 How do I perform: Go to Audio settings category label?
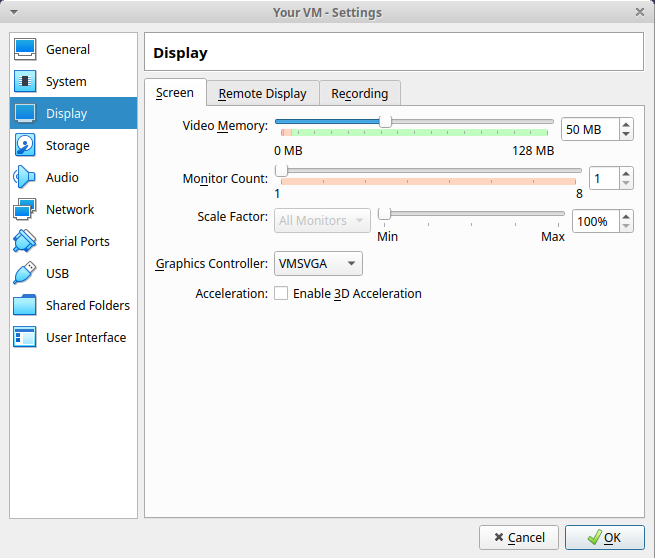(x=62, y=178)
